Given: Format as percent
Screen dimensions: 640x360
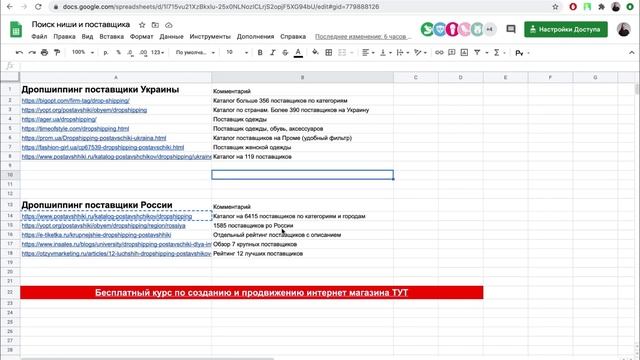Looking at the screenshot, I should (118, 53).
